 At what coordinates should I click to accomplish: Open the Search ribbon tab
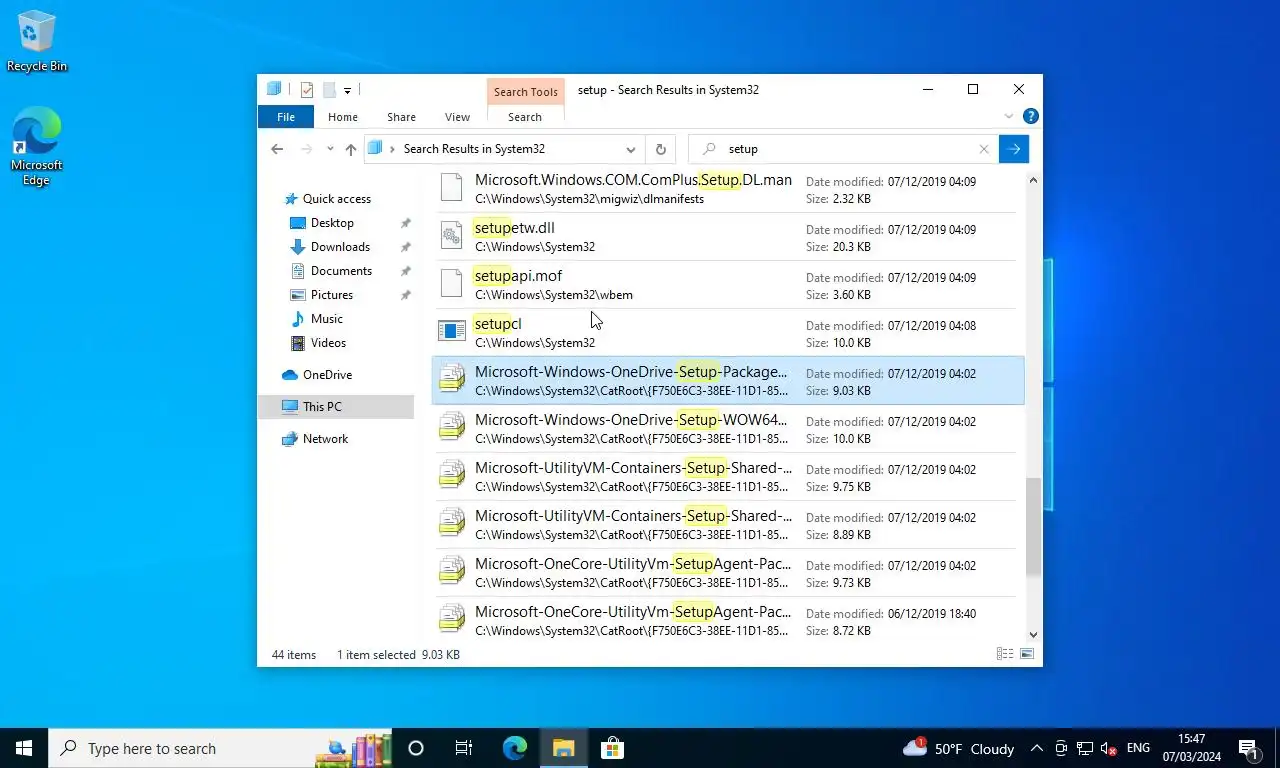525,117
